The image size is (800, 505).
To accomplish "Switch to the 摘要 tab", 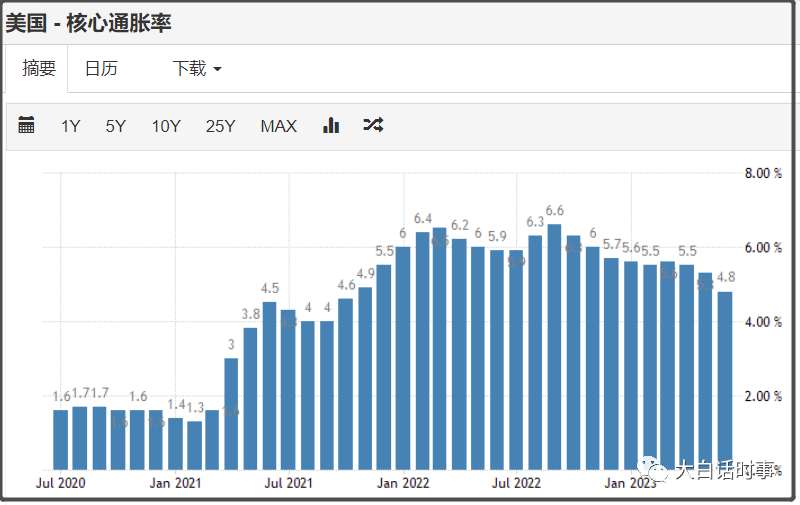I will 39,68.
